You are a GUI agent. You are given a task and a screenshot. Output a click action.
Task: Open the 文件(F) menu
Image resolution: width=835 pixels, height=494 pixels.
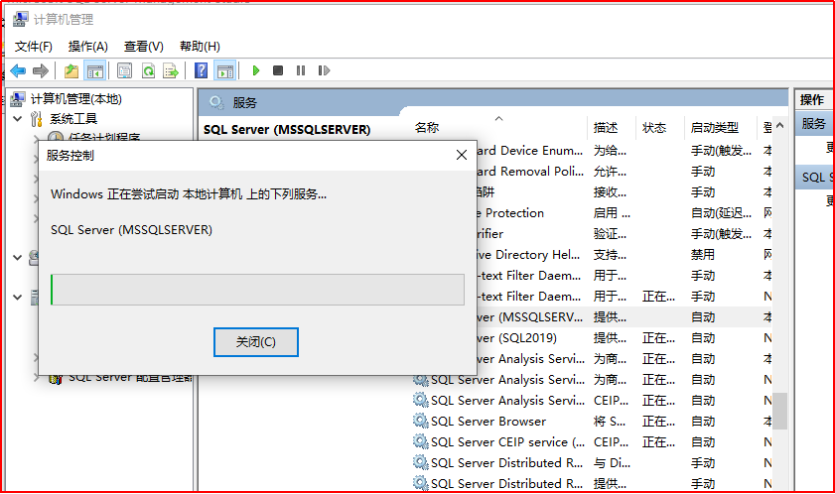(x=33, y=47)
